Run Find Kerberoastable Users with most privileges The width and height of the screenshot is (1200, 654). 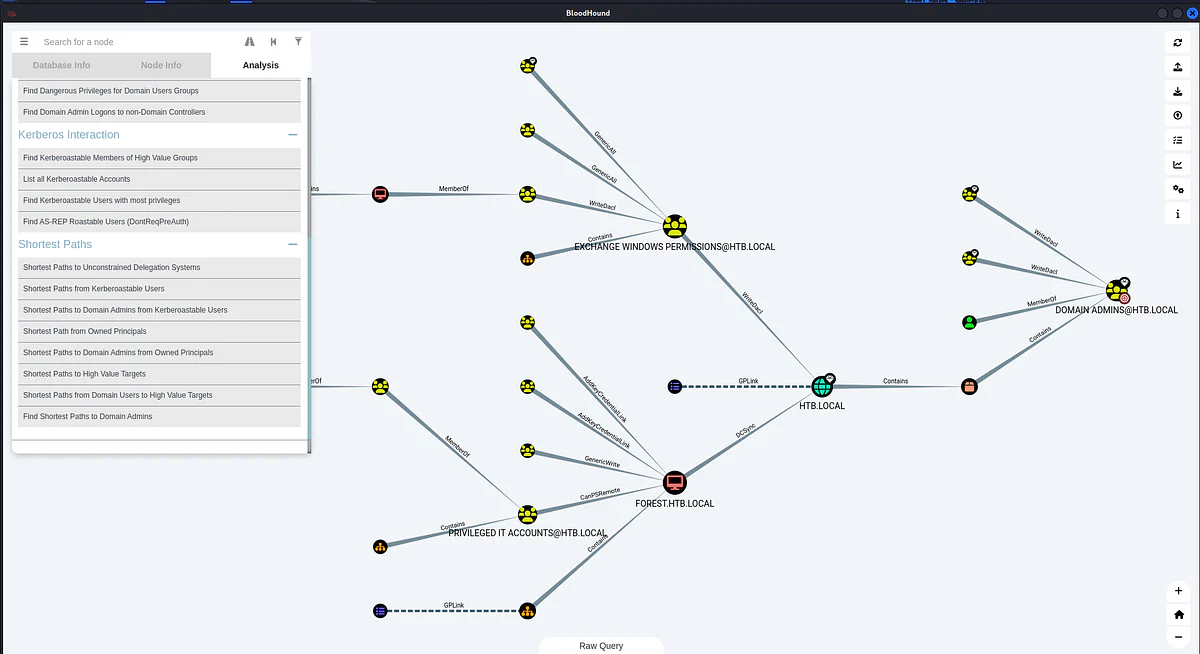click(159, 200)
